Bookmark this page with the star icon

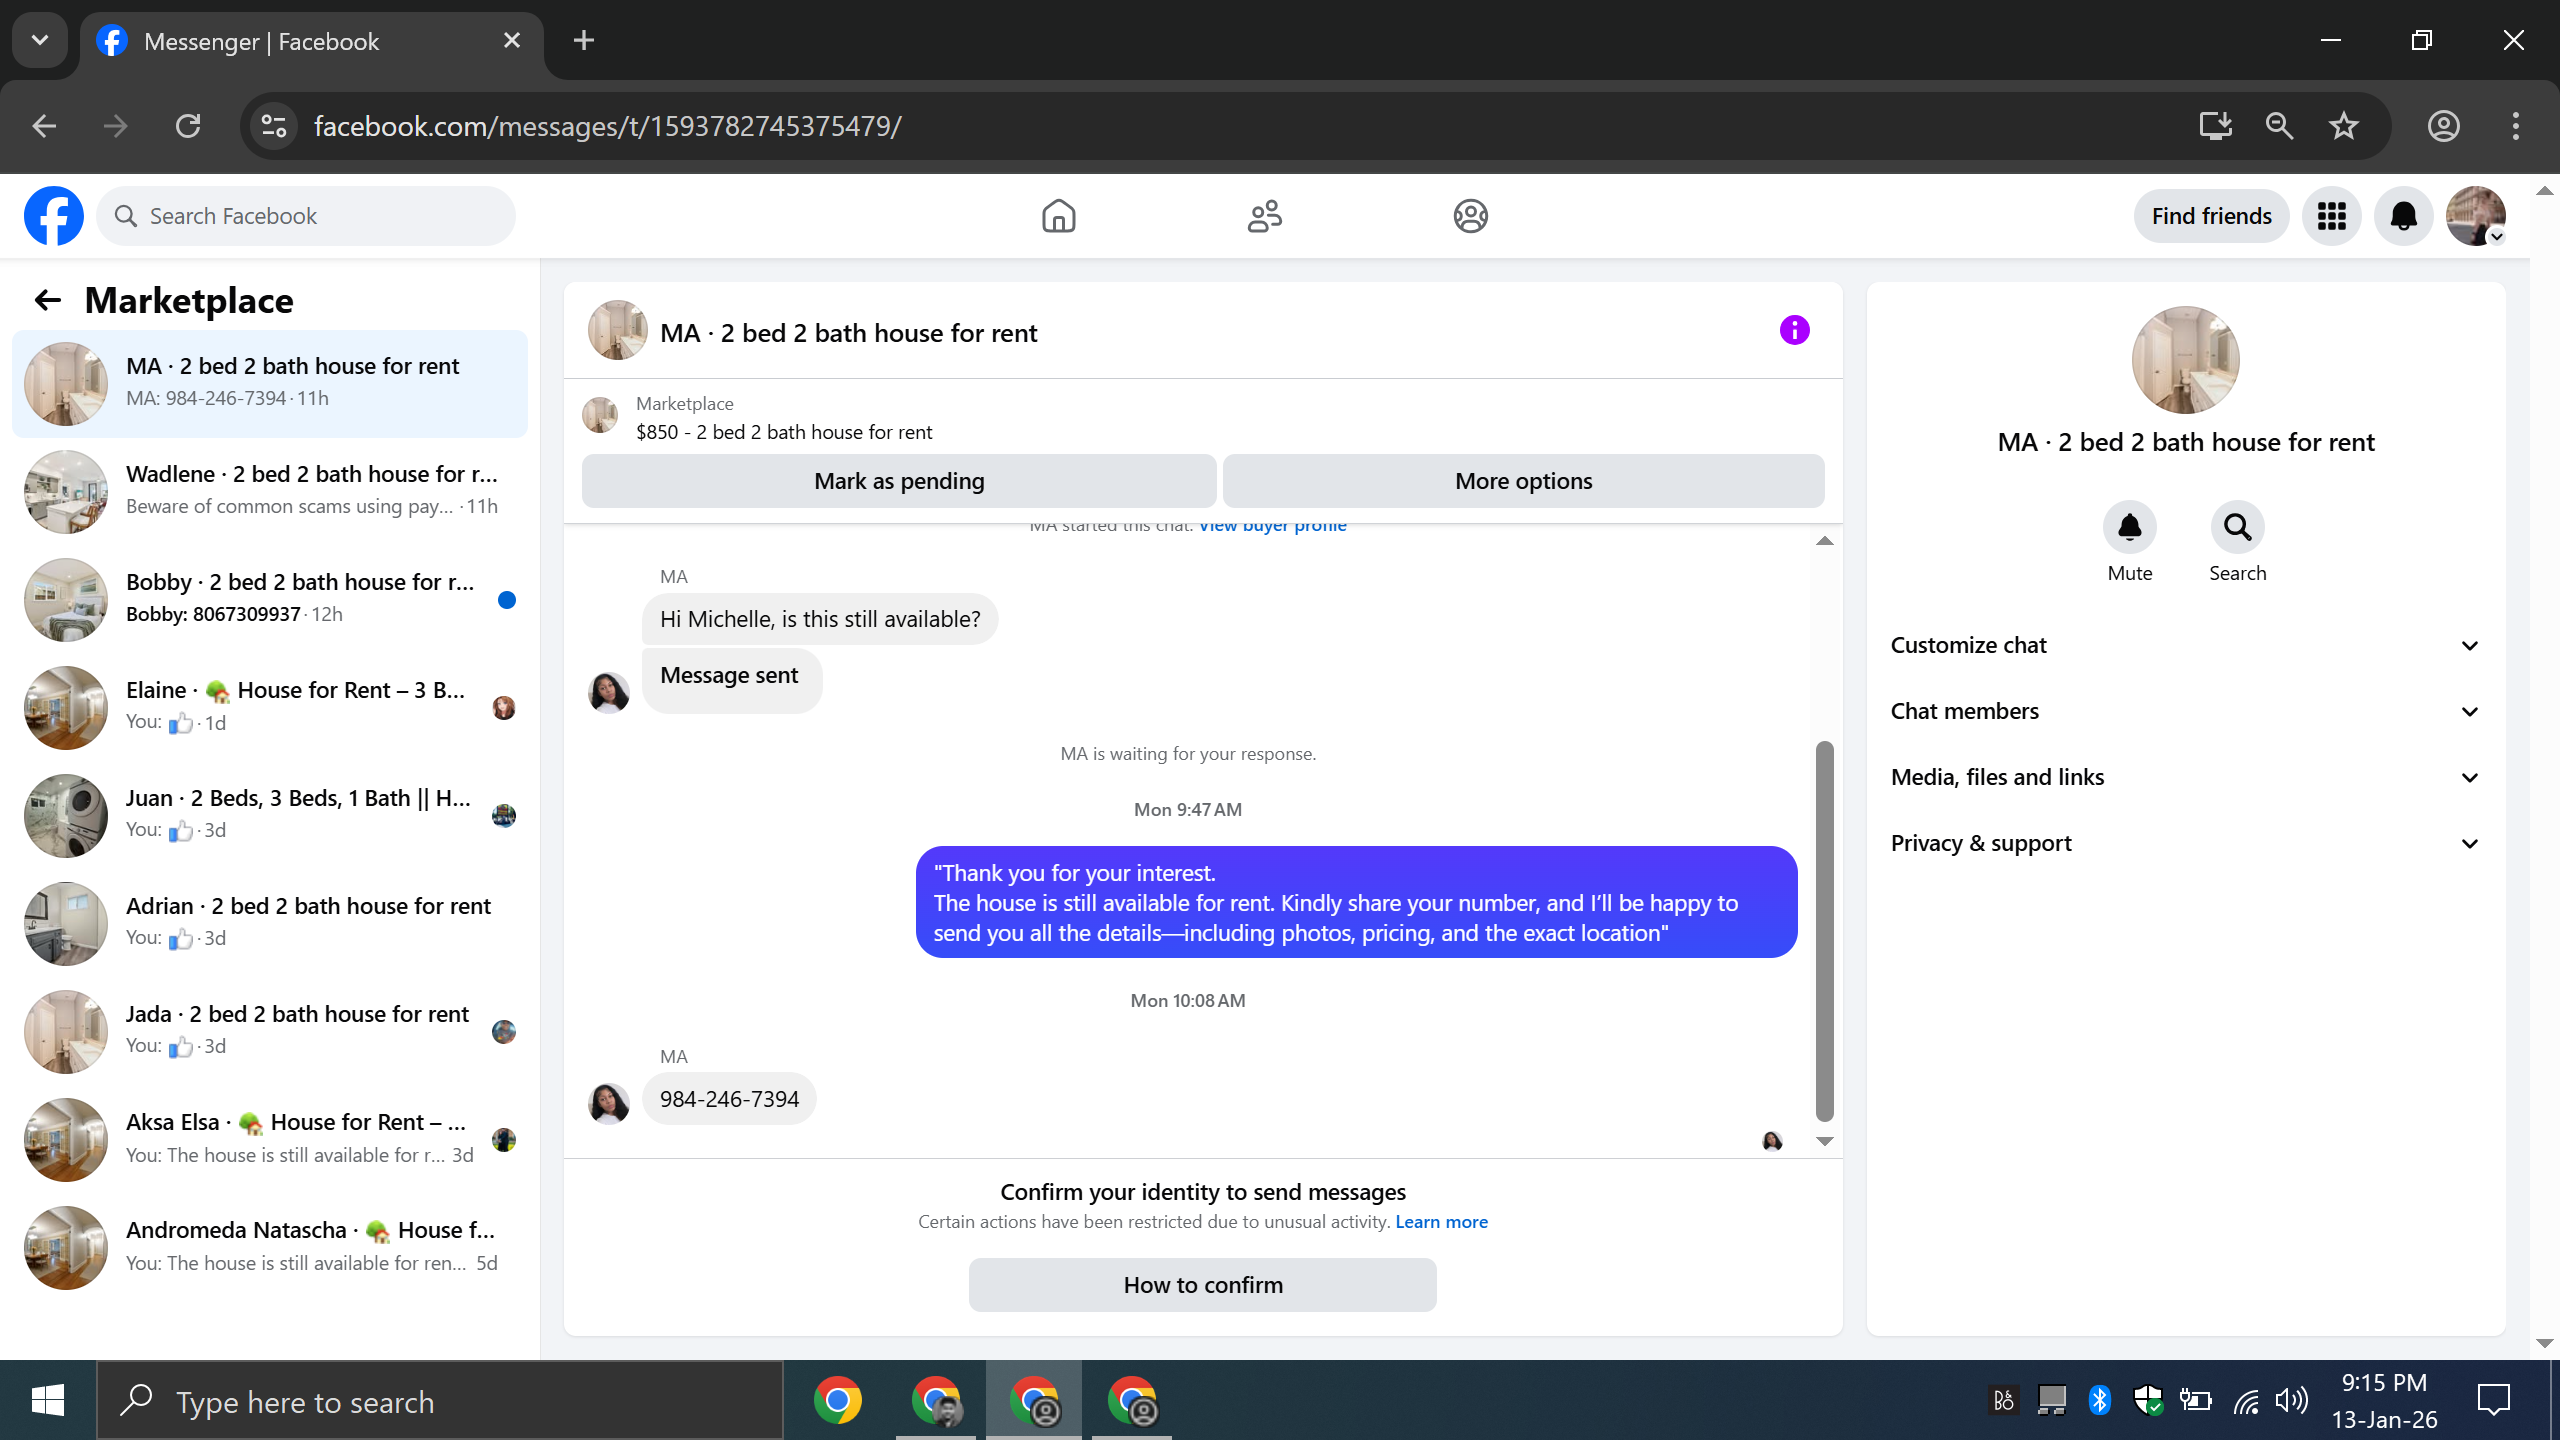pyautogui.click(x=2344, y=126)
